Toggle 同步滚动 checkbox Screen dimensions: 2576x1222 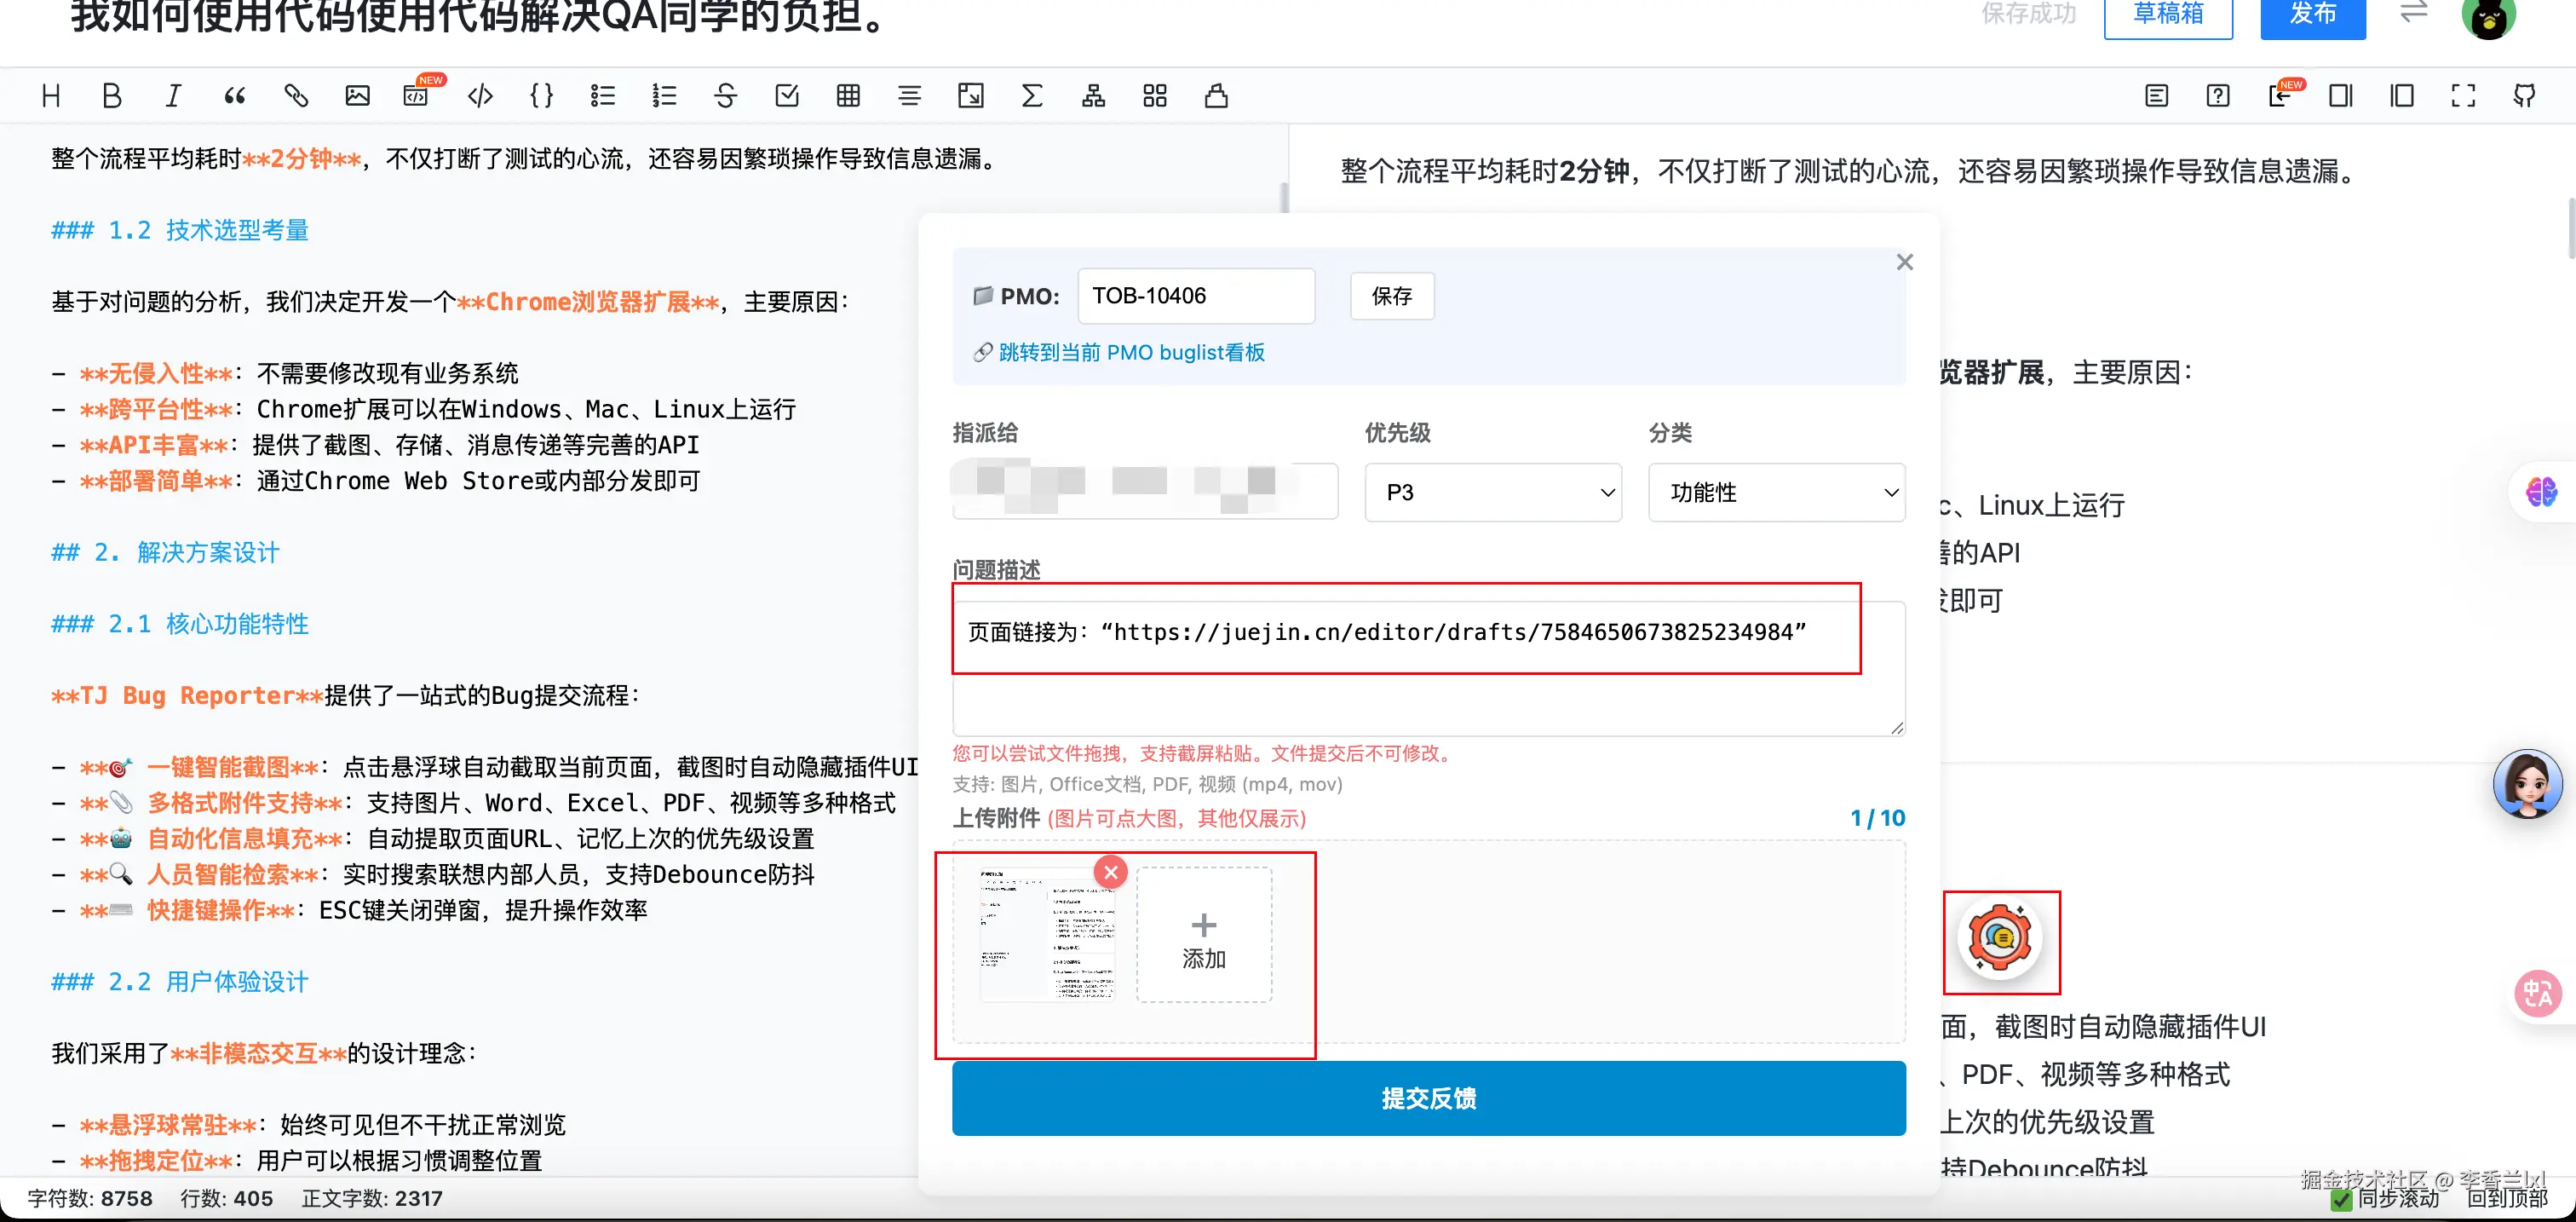[2341, 1199]
